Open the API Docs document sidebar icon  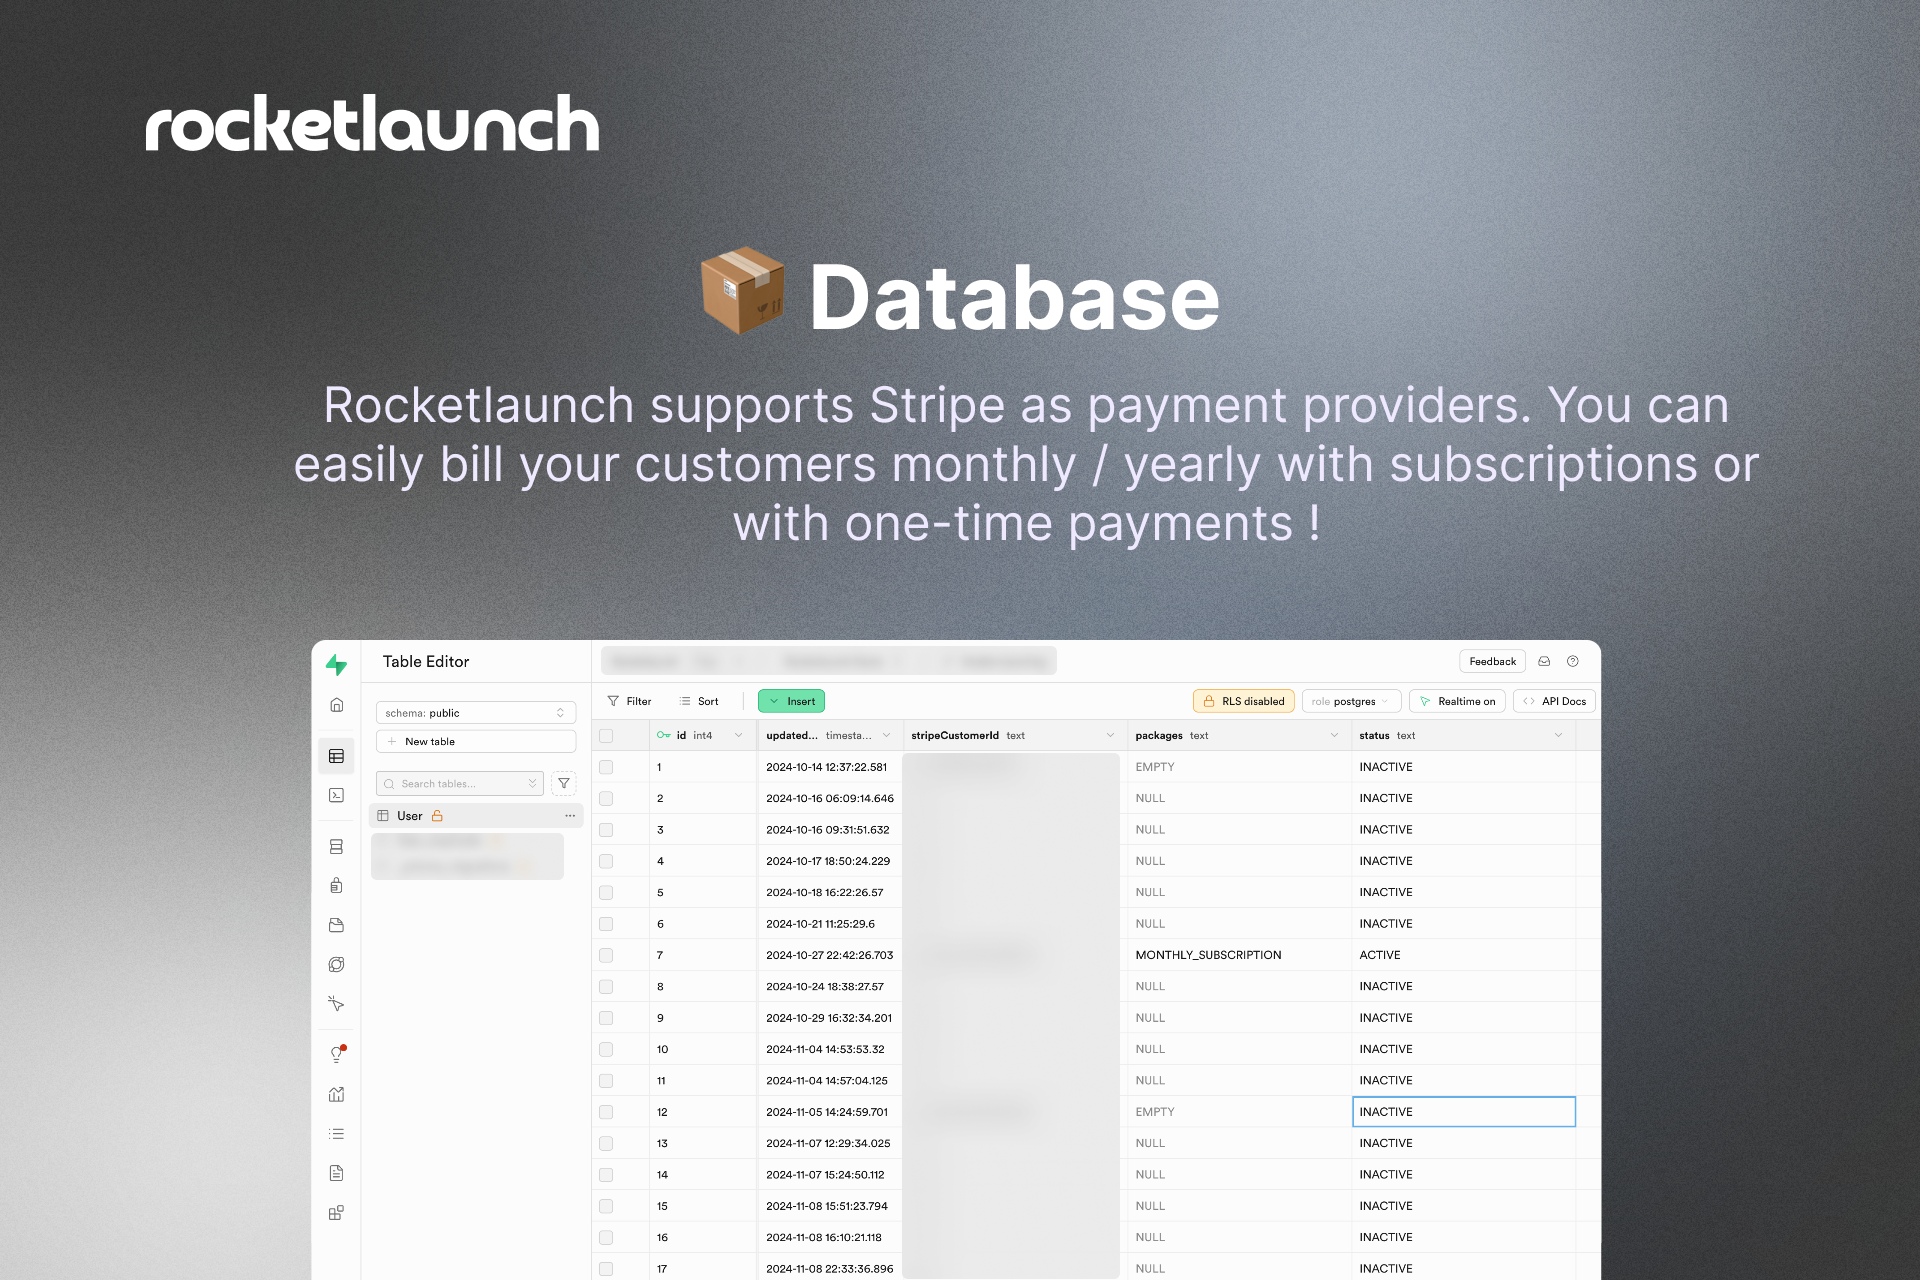(x=337, y=1173)
